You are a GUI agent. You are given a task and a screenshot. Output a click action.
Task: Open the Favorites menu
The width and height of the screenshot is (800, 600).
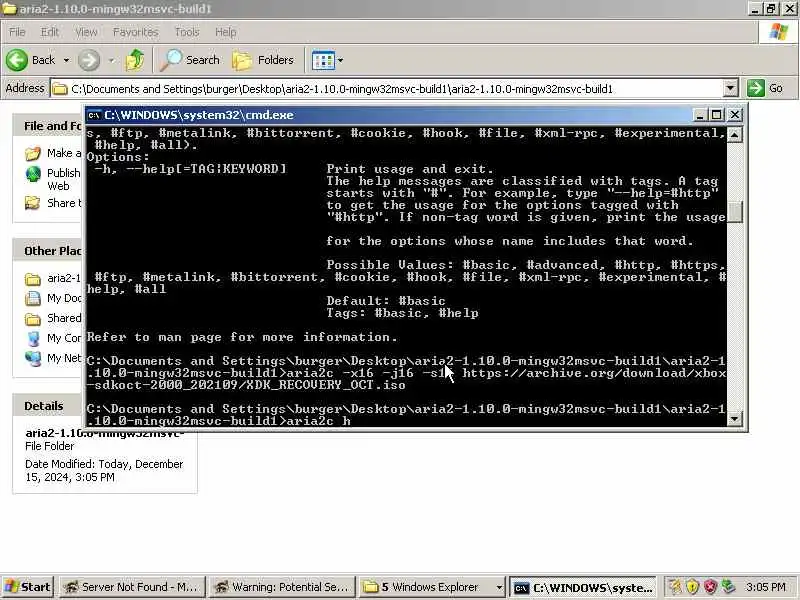135,32
